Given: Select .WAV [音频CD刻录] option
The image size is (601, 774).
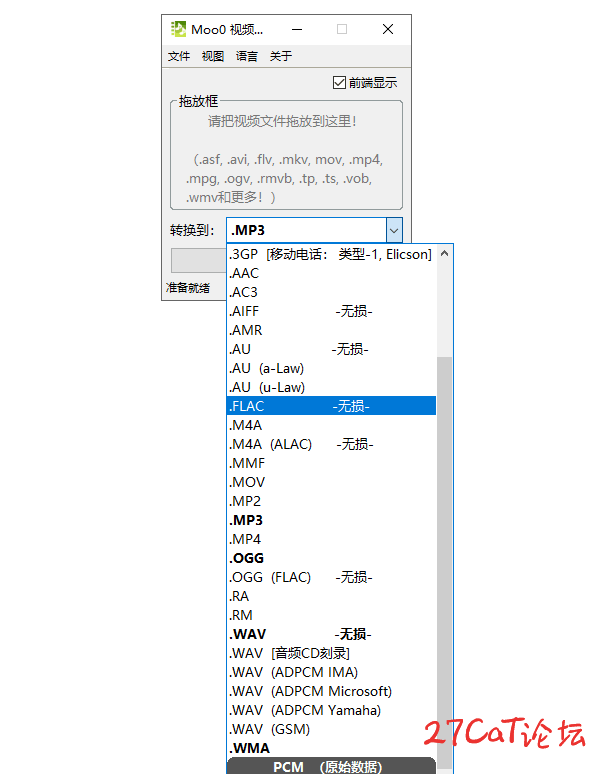Looking at the screenshot, I should [331, 653].
